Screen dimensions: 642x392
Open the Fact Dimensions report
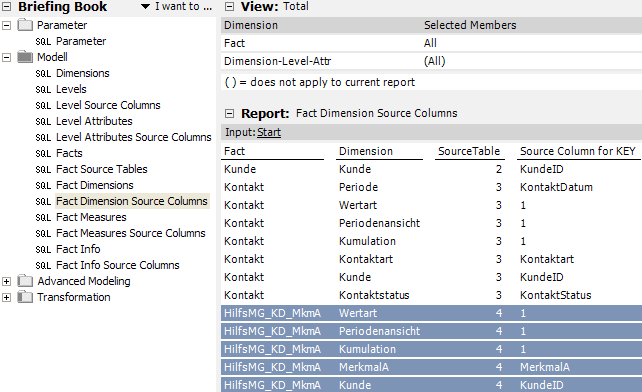pyautogui.click(x=95, y=185)
